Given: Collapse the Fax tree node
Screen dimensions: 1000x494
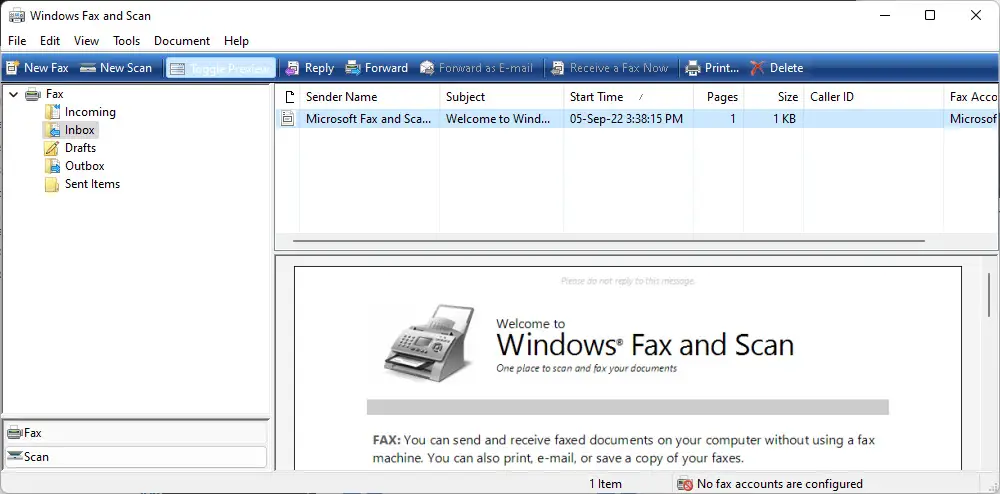Looking at the screenshot, I should pyautogui.click(x=13, y=94).
